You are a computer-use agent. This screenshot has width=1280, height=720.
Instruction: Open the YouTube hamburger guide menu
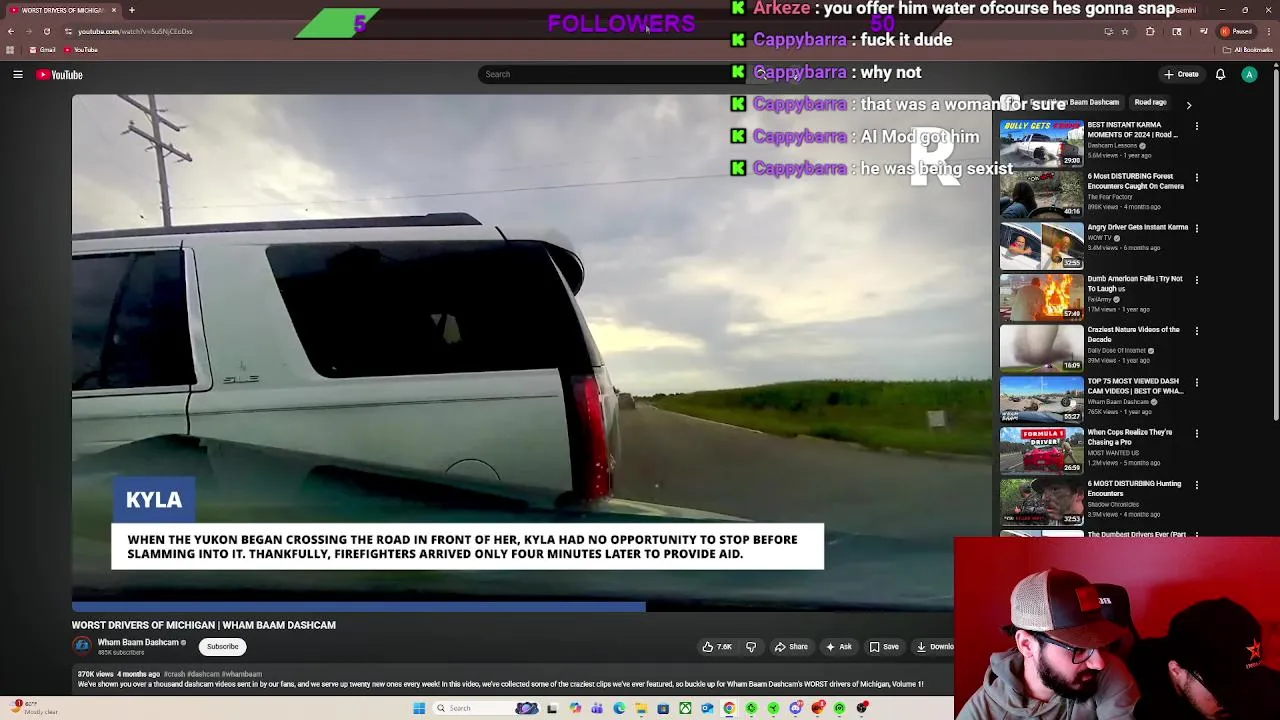tap(18, 74)
